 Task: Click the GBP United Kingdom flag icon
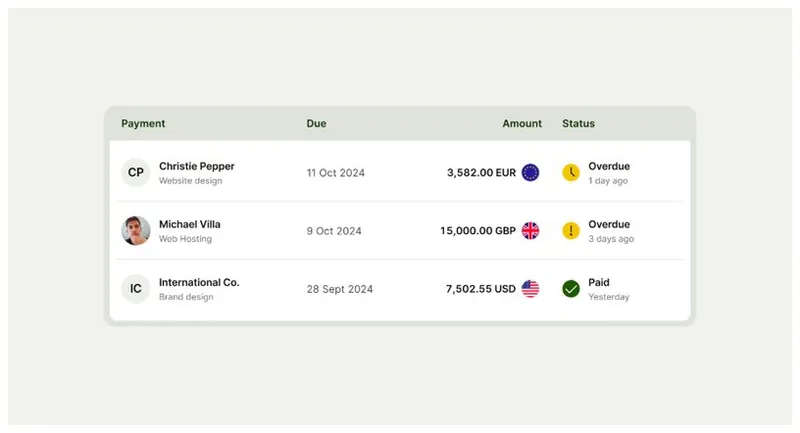pyautogui.click(x=530, y=230)
